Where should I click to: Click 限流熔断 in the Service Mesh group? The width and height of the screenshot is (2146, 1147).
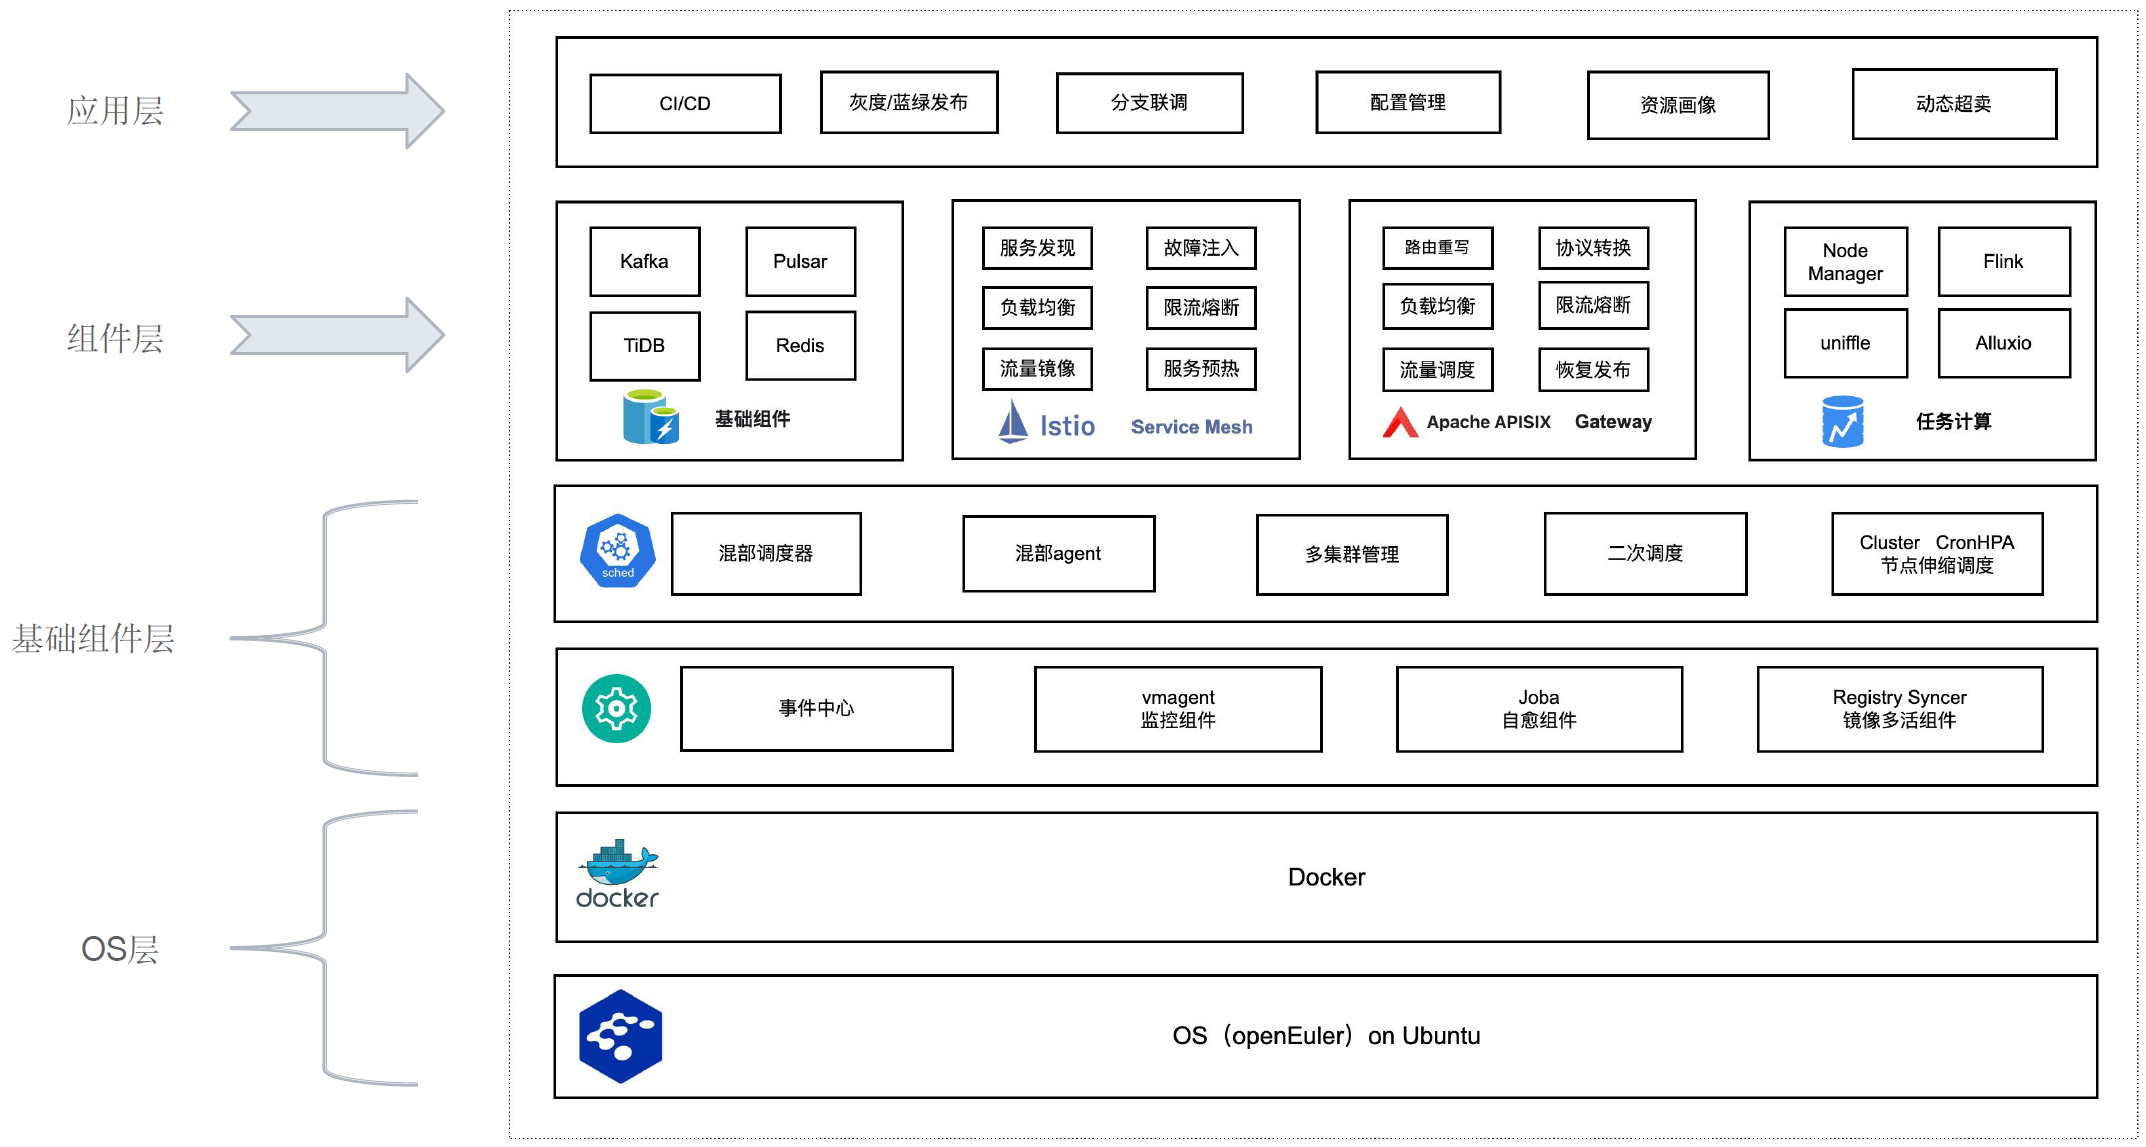(x=1201, y=308)
